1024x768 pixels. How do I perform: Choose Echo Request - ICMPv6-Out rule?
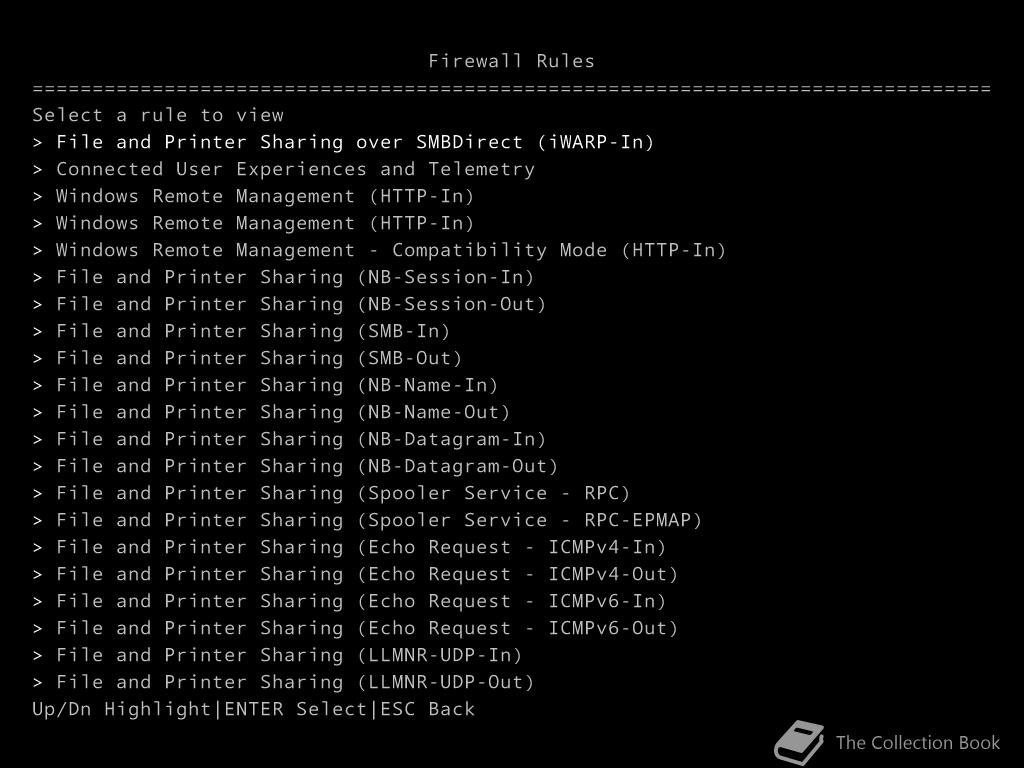point(367,628)
